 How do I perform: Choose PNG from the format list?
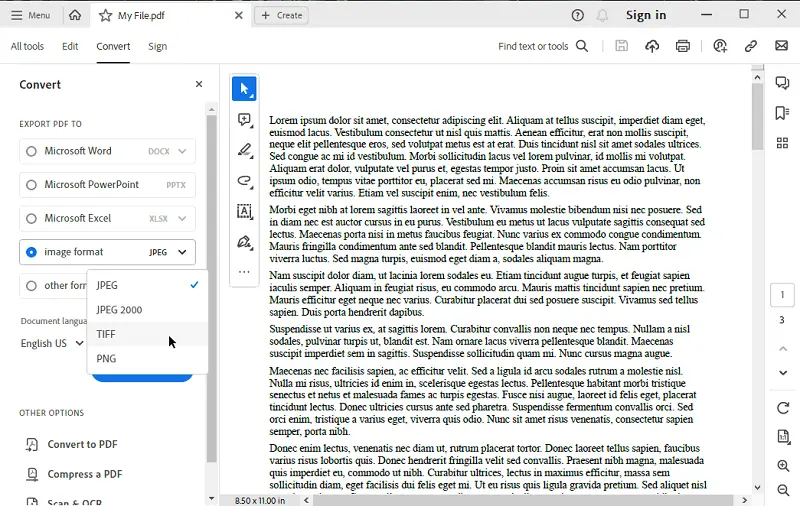pyautogui.click(x=147, y=359)
